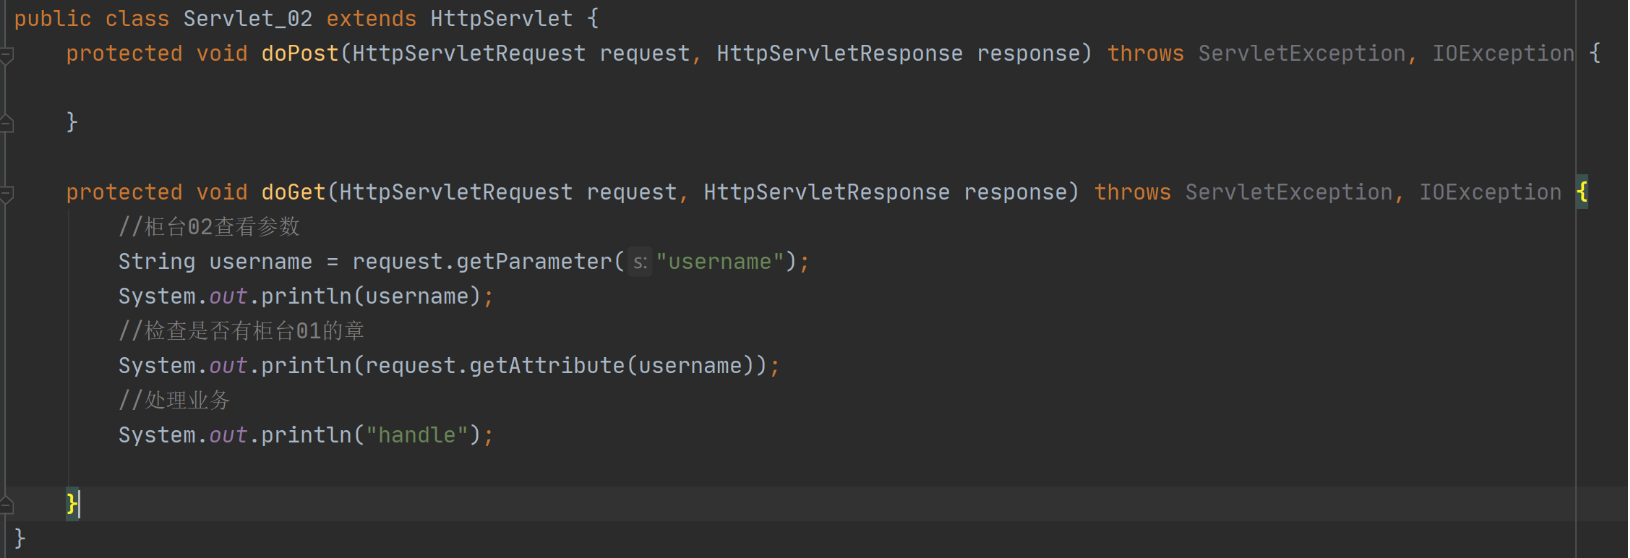1630x558 pixels.
Task: Click the highlighted closing brace of doGet
Action: [x=72, y=503]
